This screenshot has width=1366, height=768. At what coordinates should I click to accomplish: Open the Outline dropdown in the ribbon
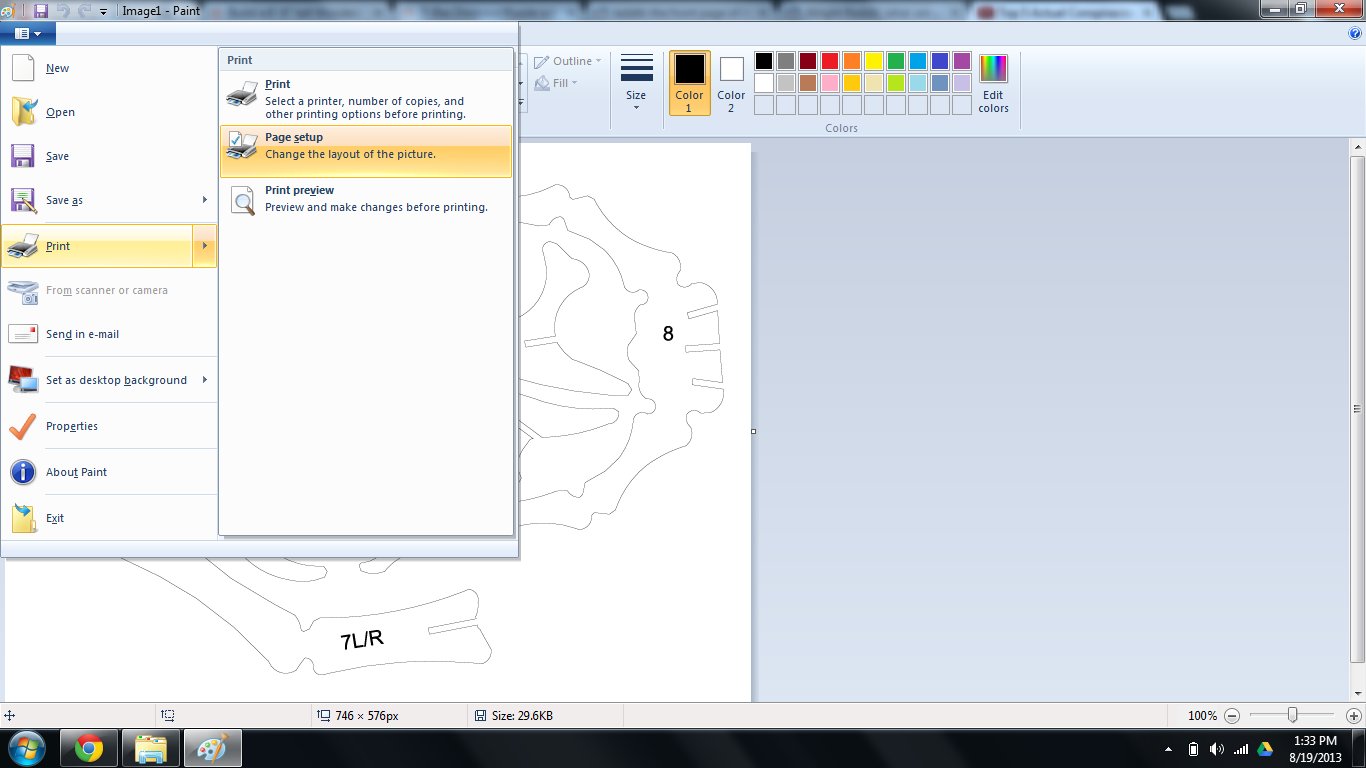pos(568,61)
